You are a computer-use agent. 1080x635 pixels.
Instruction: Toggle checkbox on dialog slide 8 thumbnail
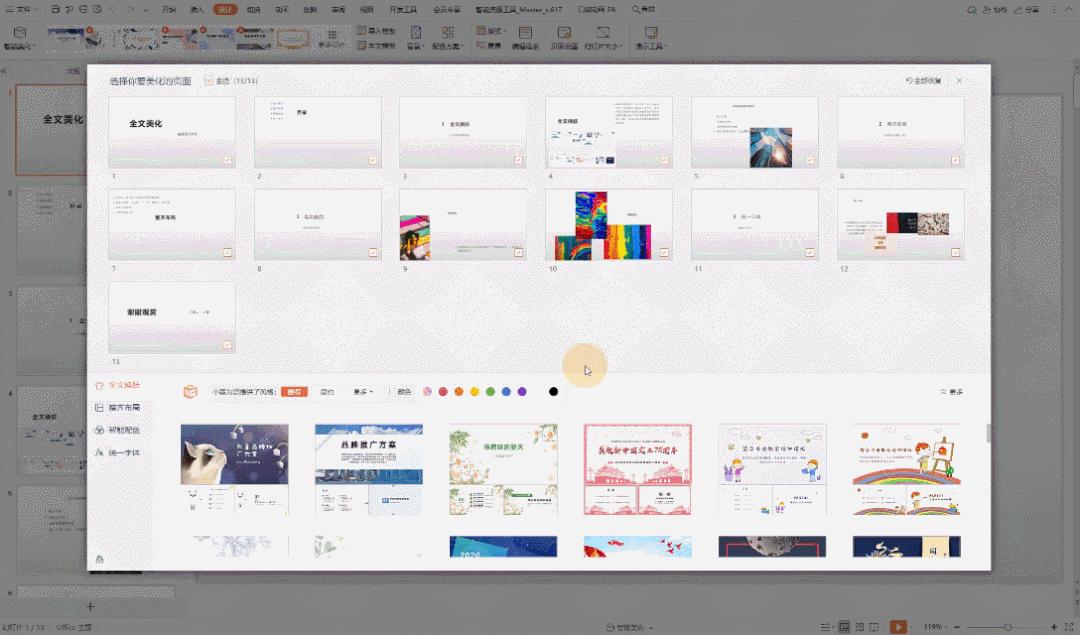tap(373, 253)
